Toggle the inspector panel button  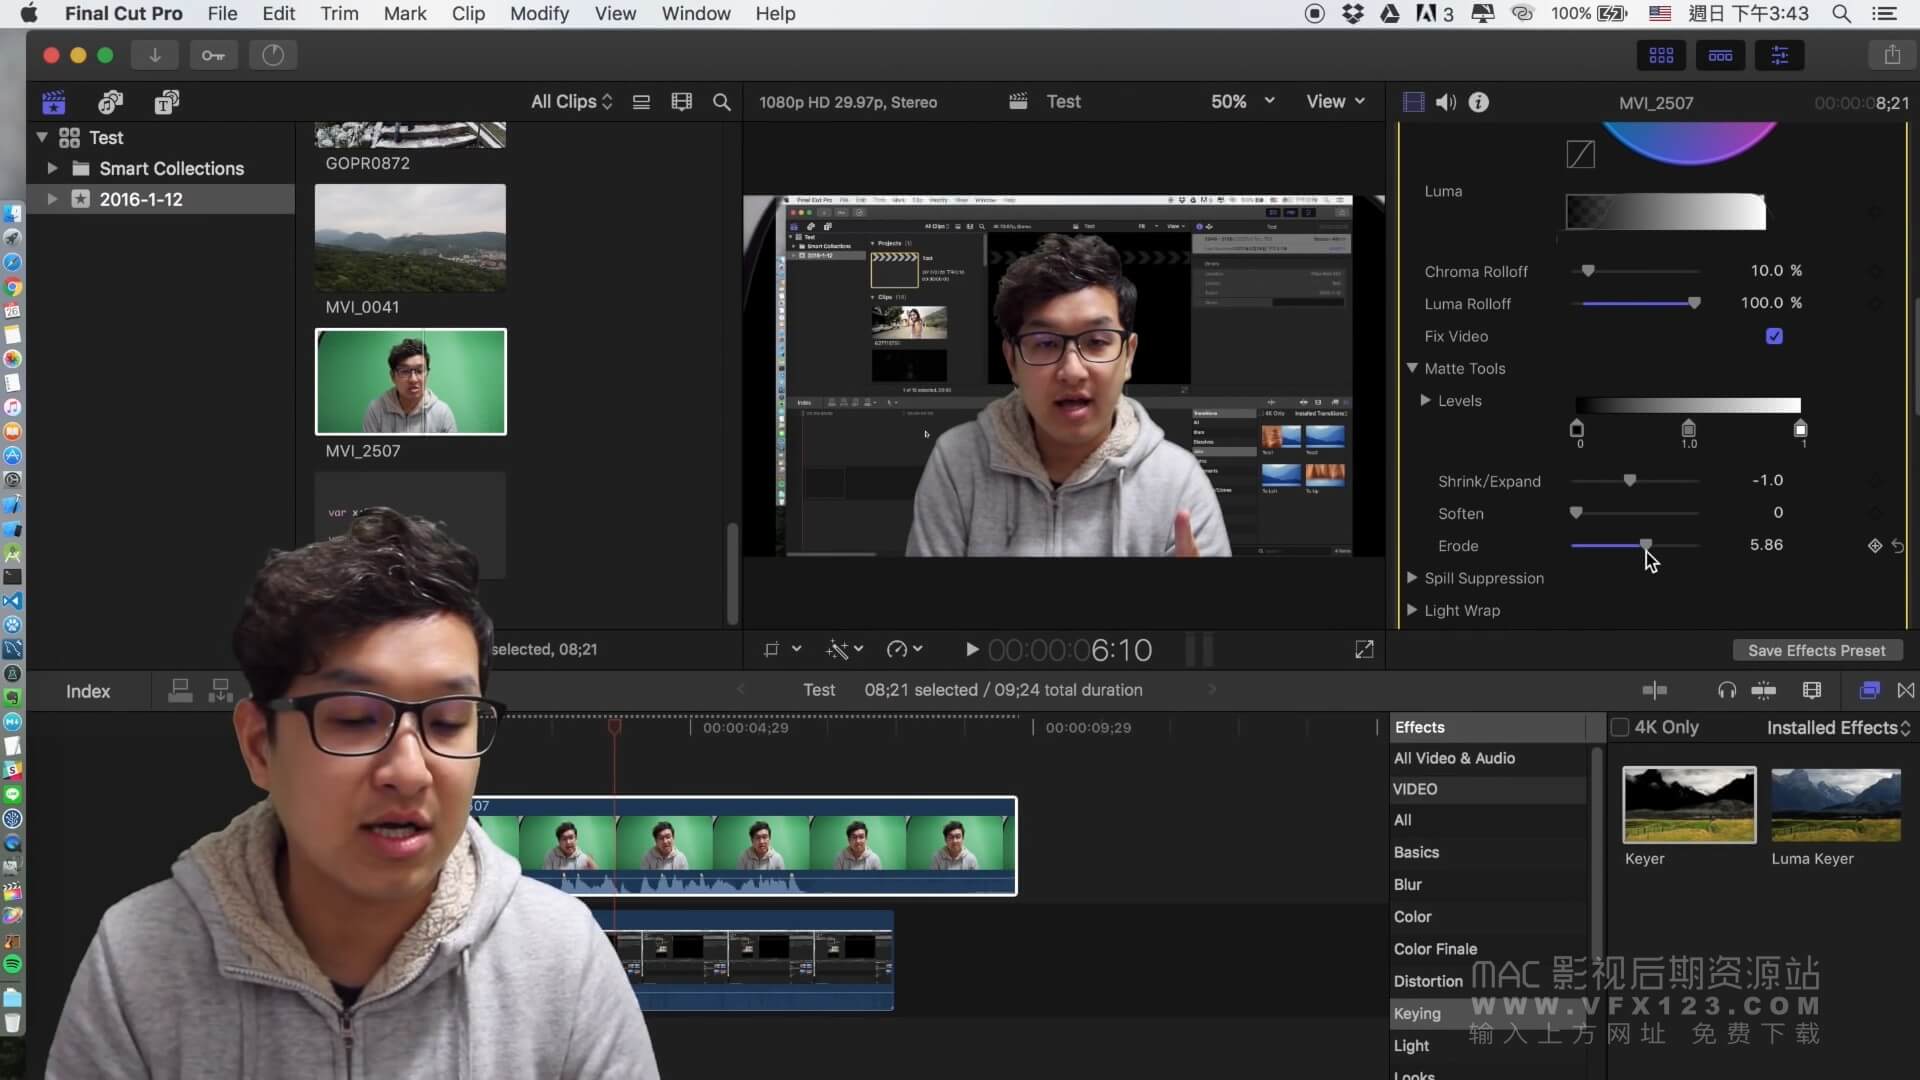tap(1779, 55)
